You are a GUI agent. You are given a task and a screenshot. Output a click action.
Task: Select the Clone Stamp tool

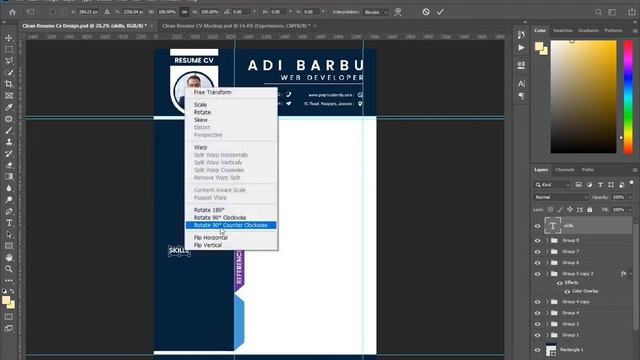coord(9,142)
